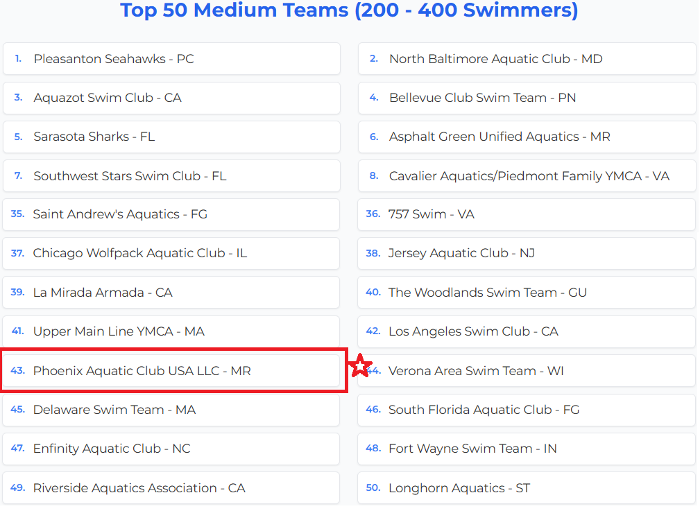Click Verona Area Swim Team - WI
This screenshot has height=511, width=700.
[476, 371]
